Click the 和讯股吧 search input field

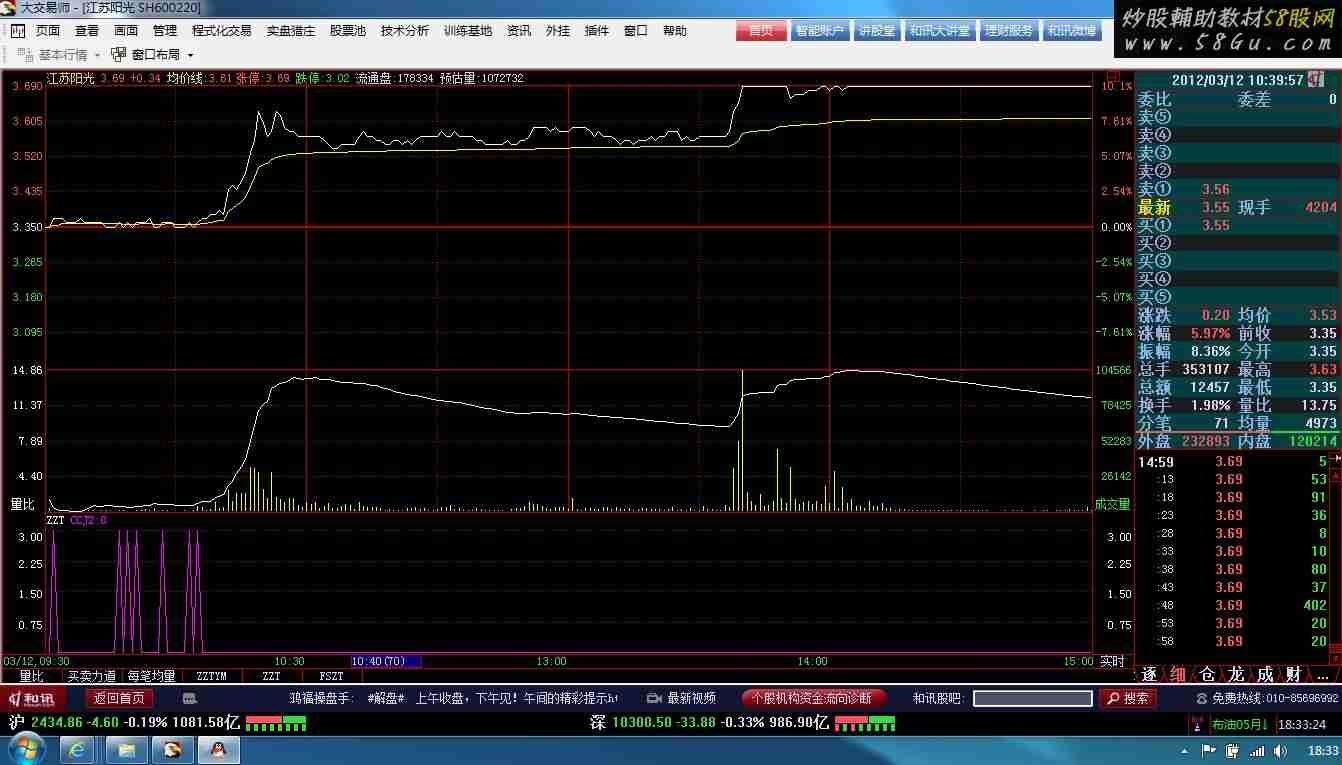click(x=1032, y=698)
